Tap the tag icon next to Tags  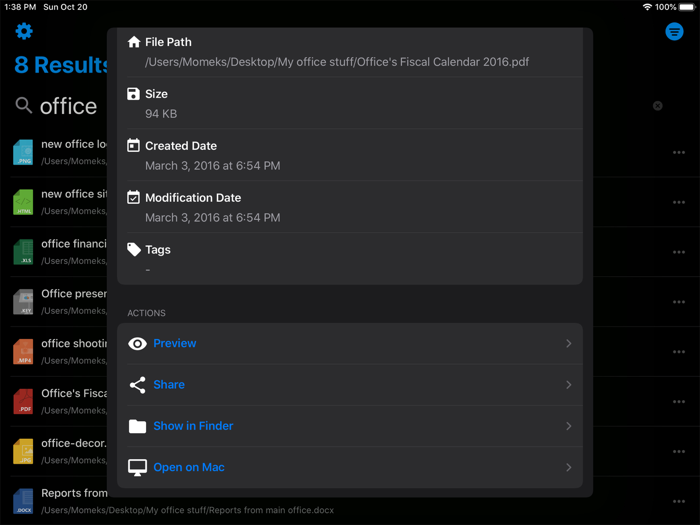point(133,250)
